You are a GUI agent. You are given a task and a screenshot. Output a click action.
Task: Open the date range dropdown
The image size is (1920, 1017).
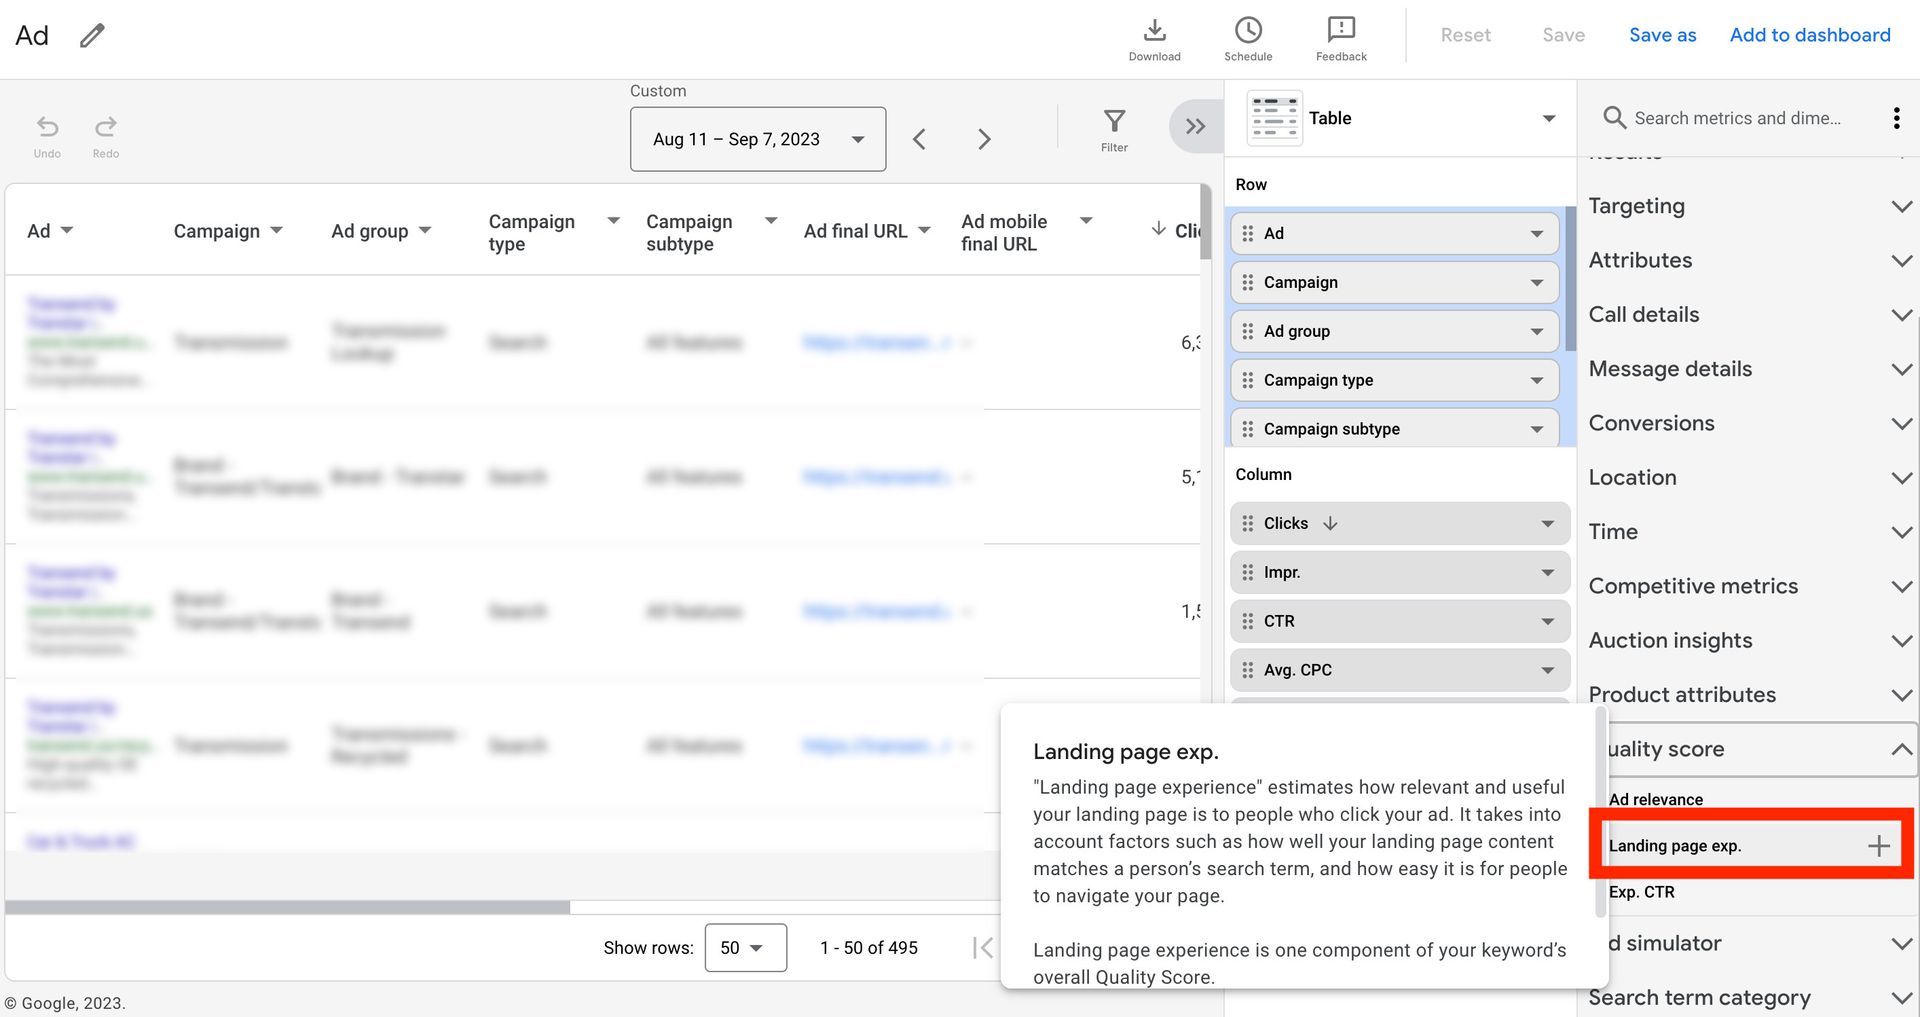click(x=758, y=139)
